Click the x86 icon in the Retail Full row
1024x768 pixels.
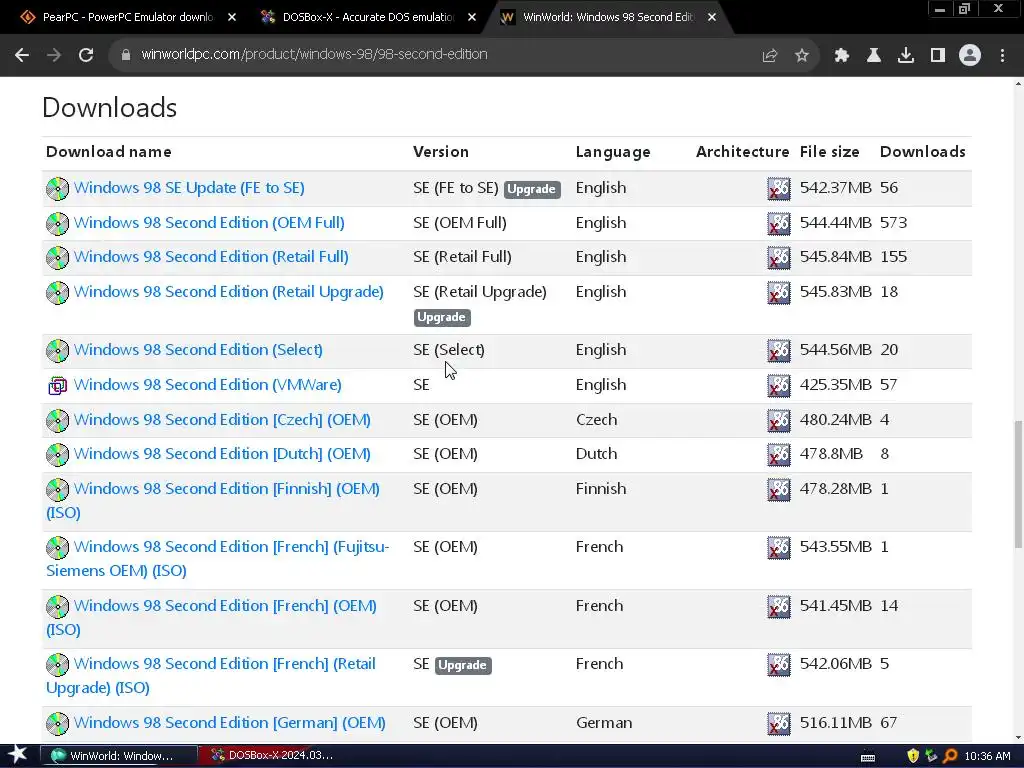pyautogui.click(x=778, y=258)
